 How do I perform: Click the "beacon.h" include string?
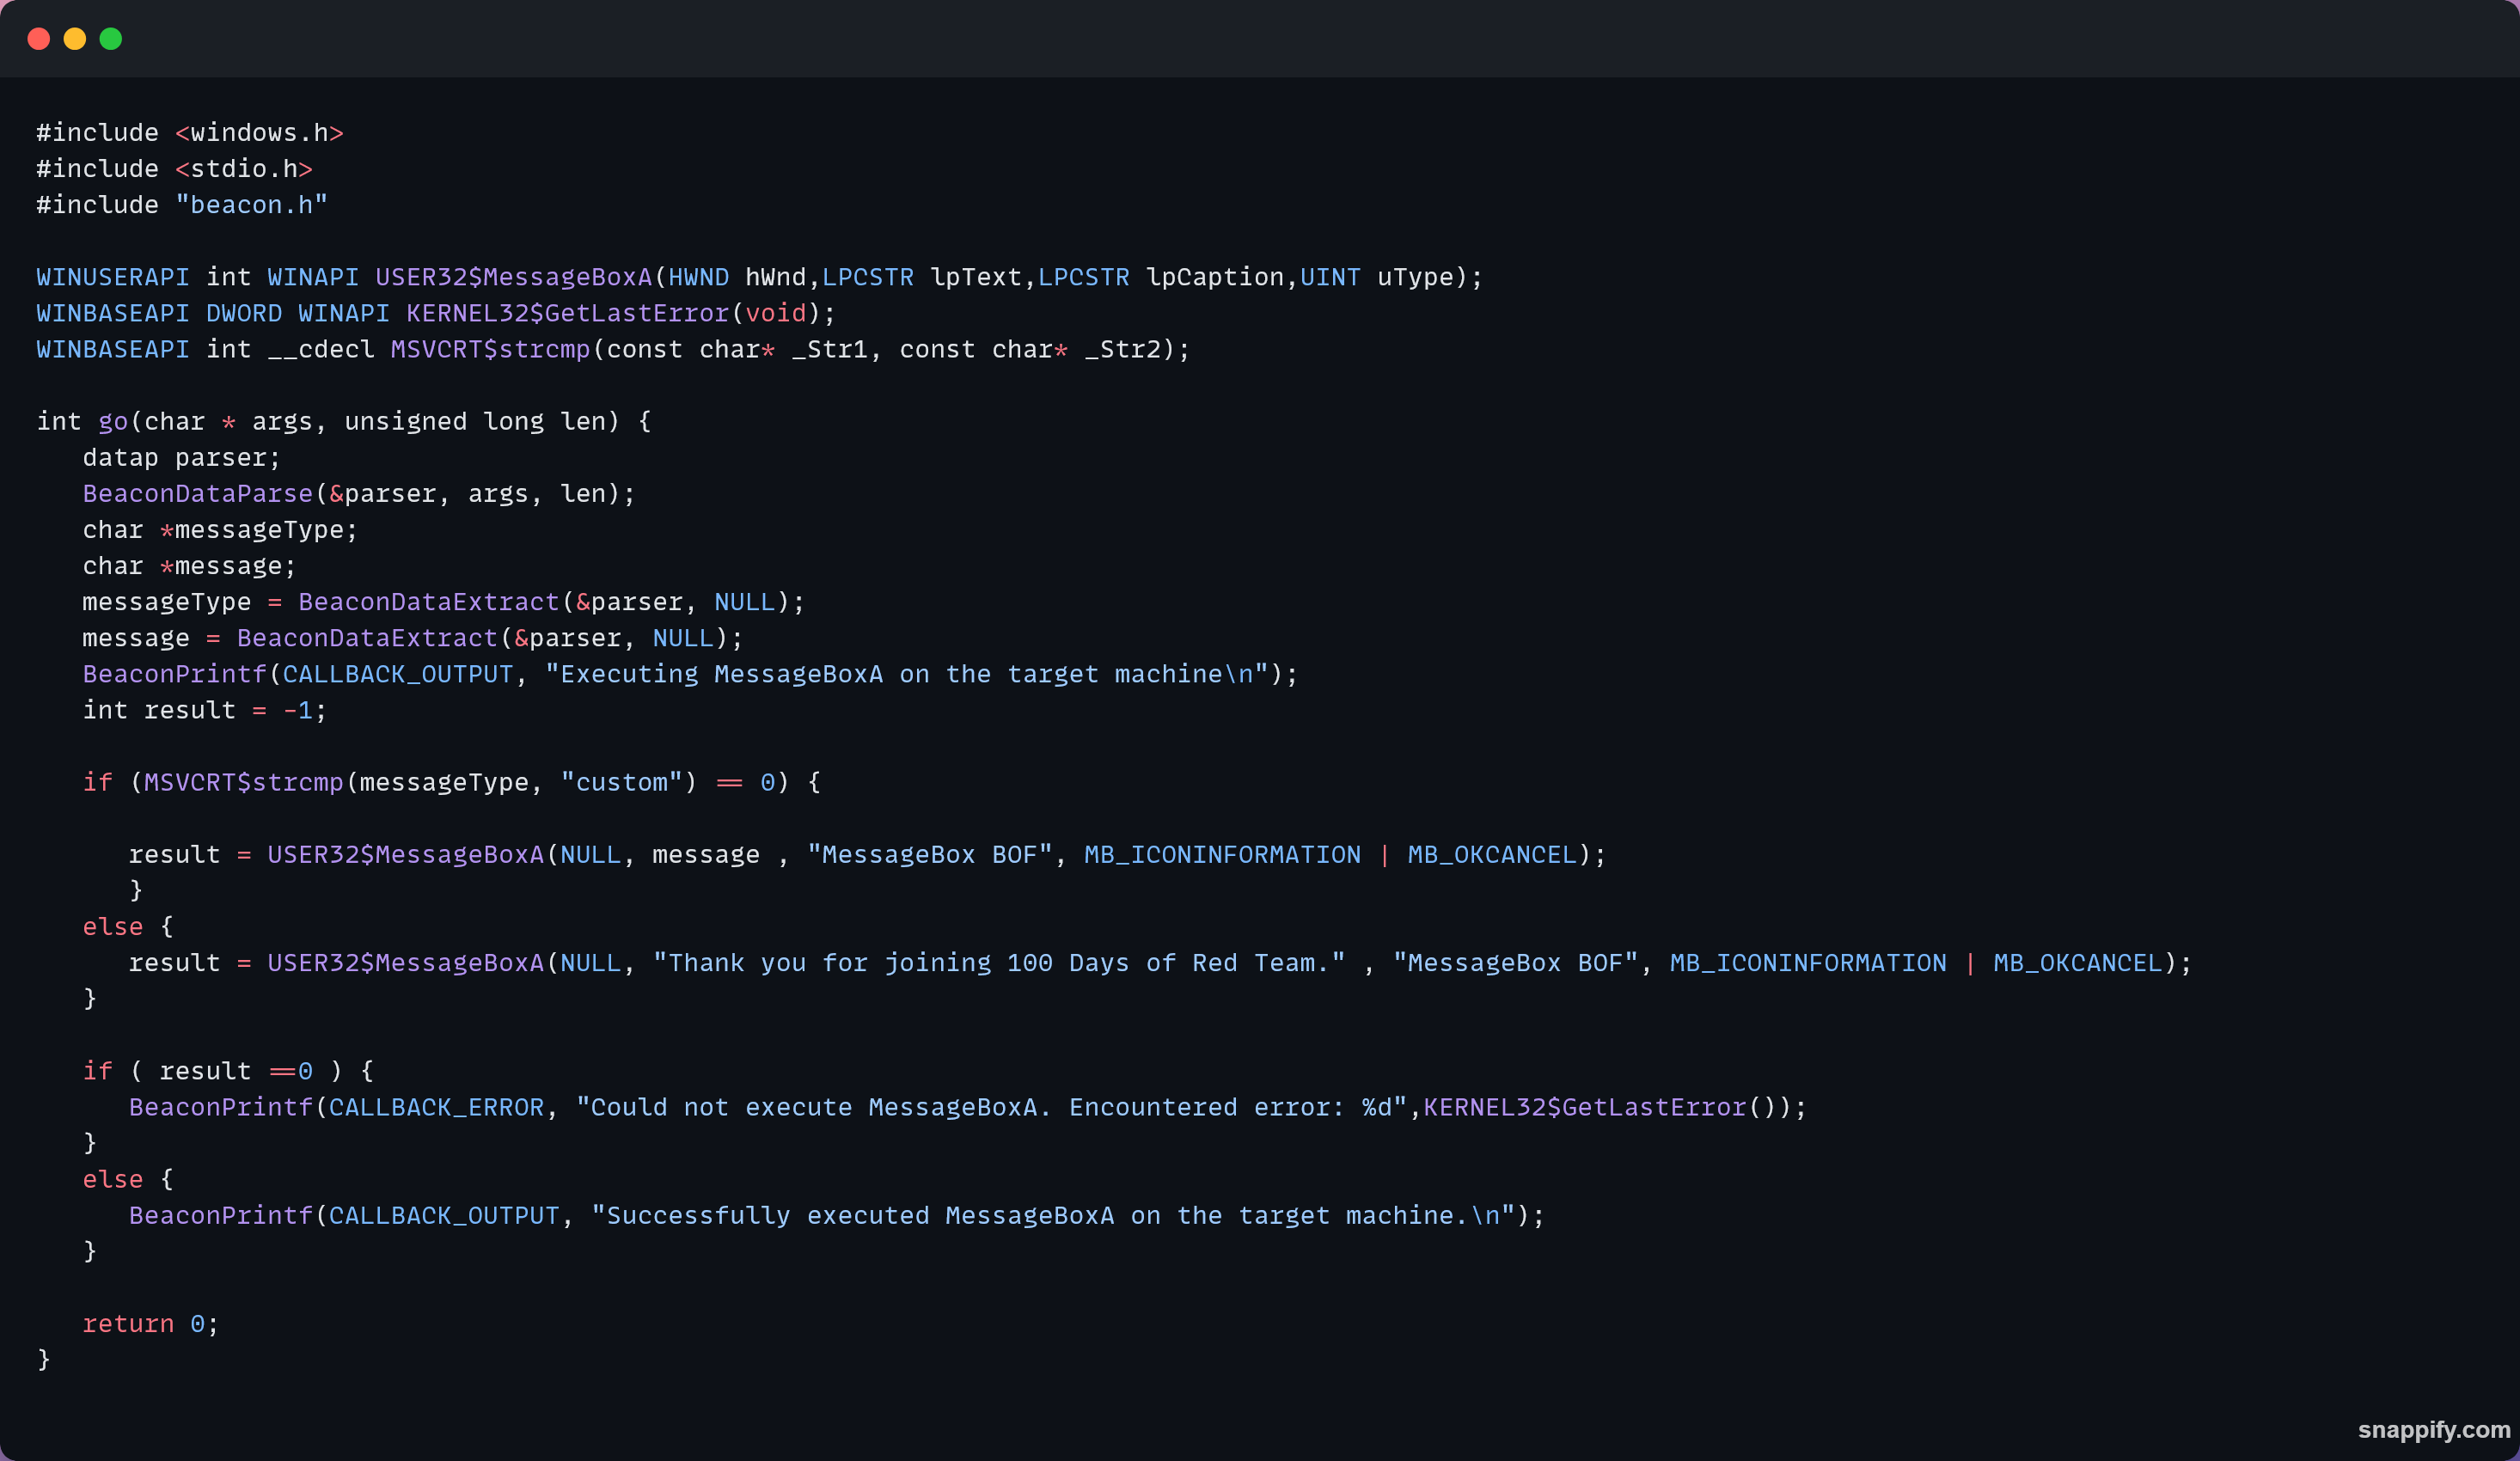(252, 205)
